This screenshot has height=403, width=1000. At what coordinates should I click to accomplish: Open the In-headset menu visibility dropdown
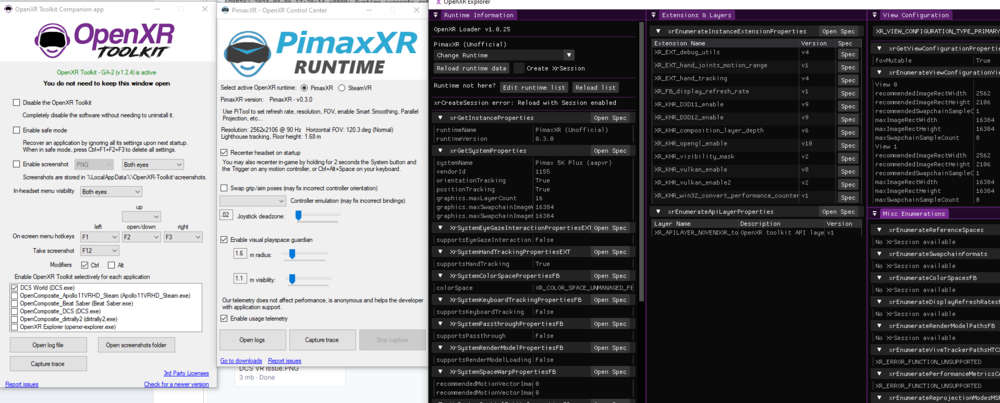point(111,191)
